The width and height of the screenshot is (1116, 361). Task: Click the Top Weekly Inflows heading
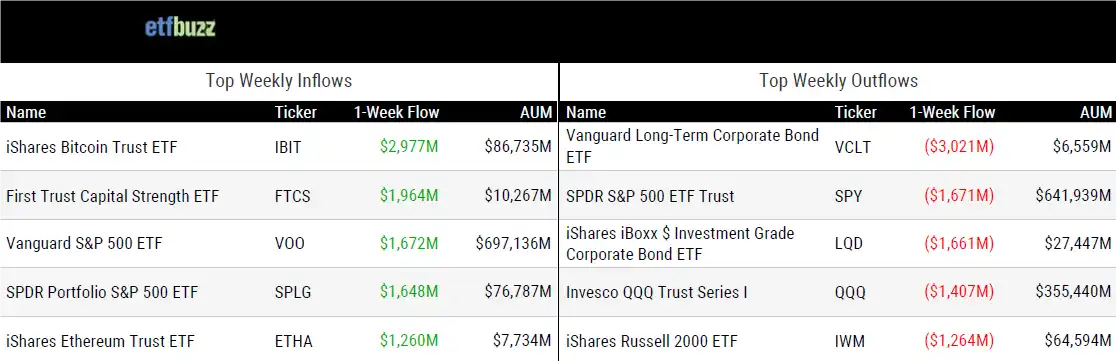tap(279, 80)
